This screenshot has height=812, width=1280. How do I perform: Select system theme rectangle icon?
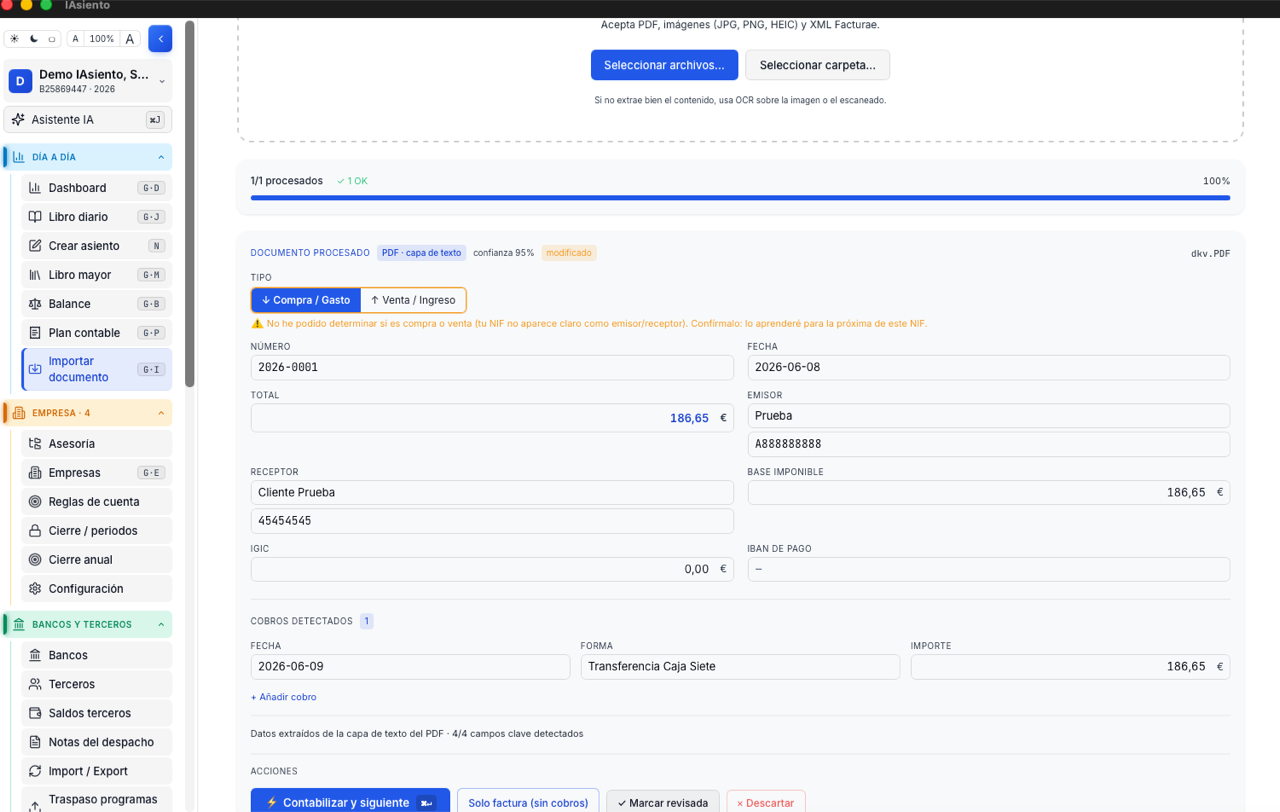coord(52,39)
